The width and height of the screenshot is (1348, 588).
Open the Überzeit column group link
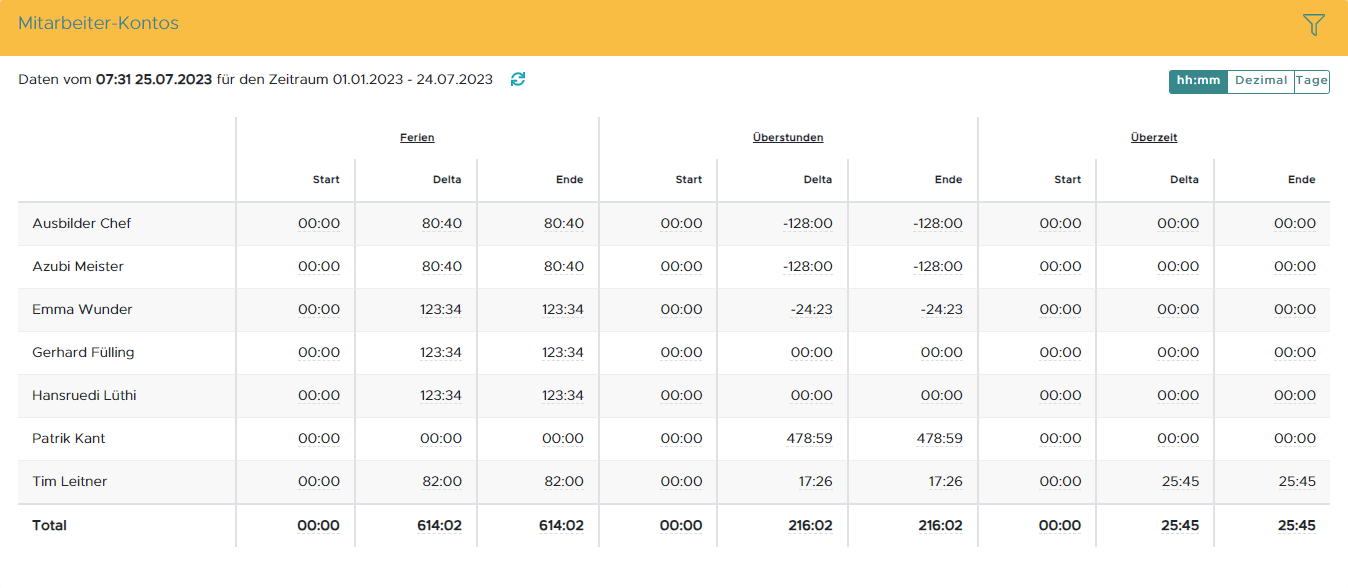point(1153,138)
